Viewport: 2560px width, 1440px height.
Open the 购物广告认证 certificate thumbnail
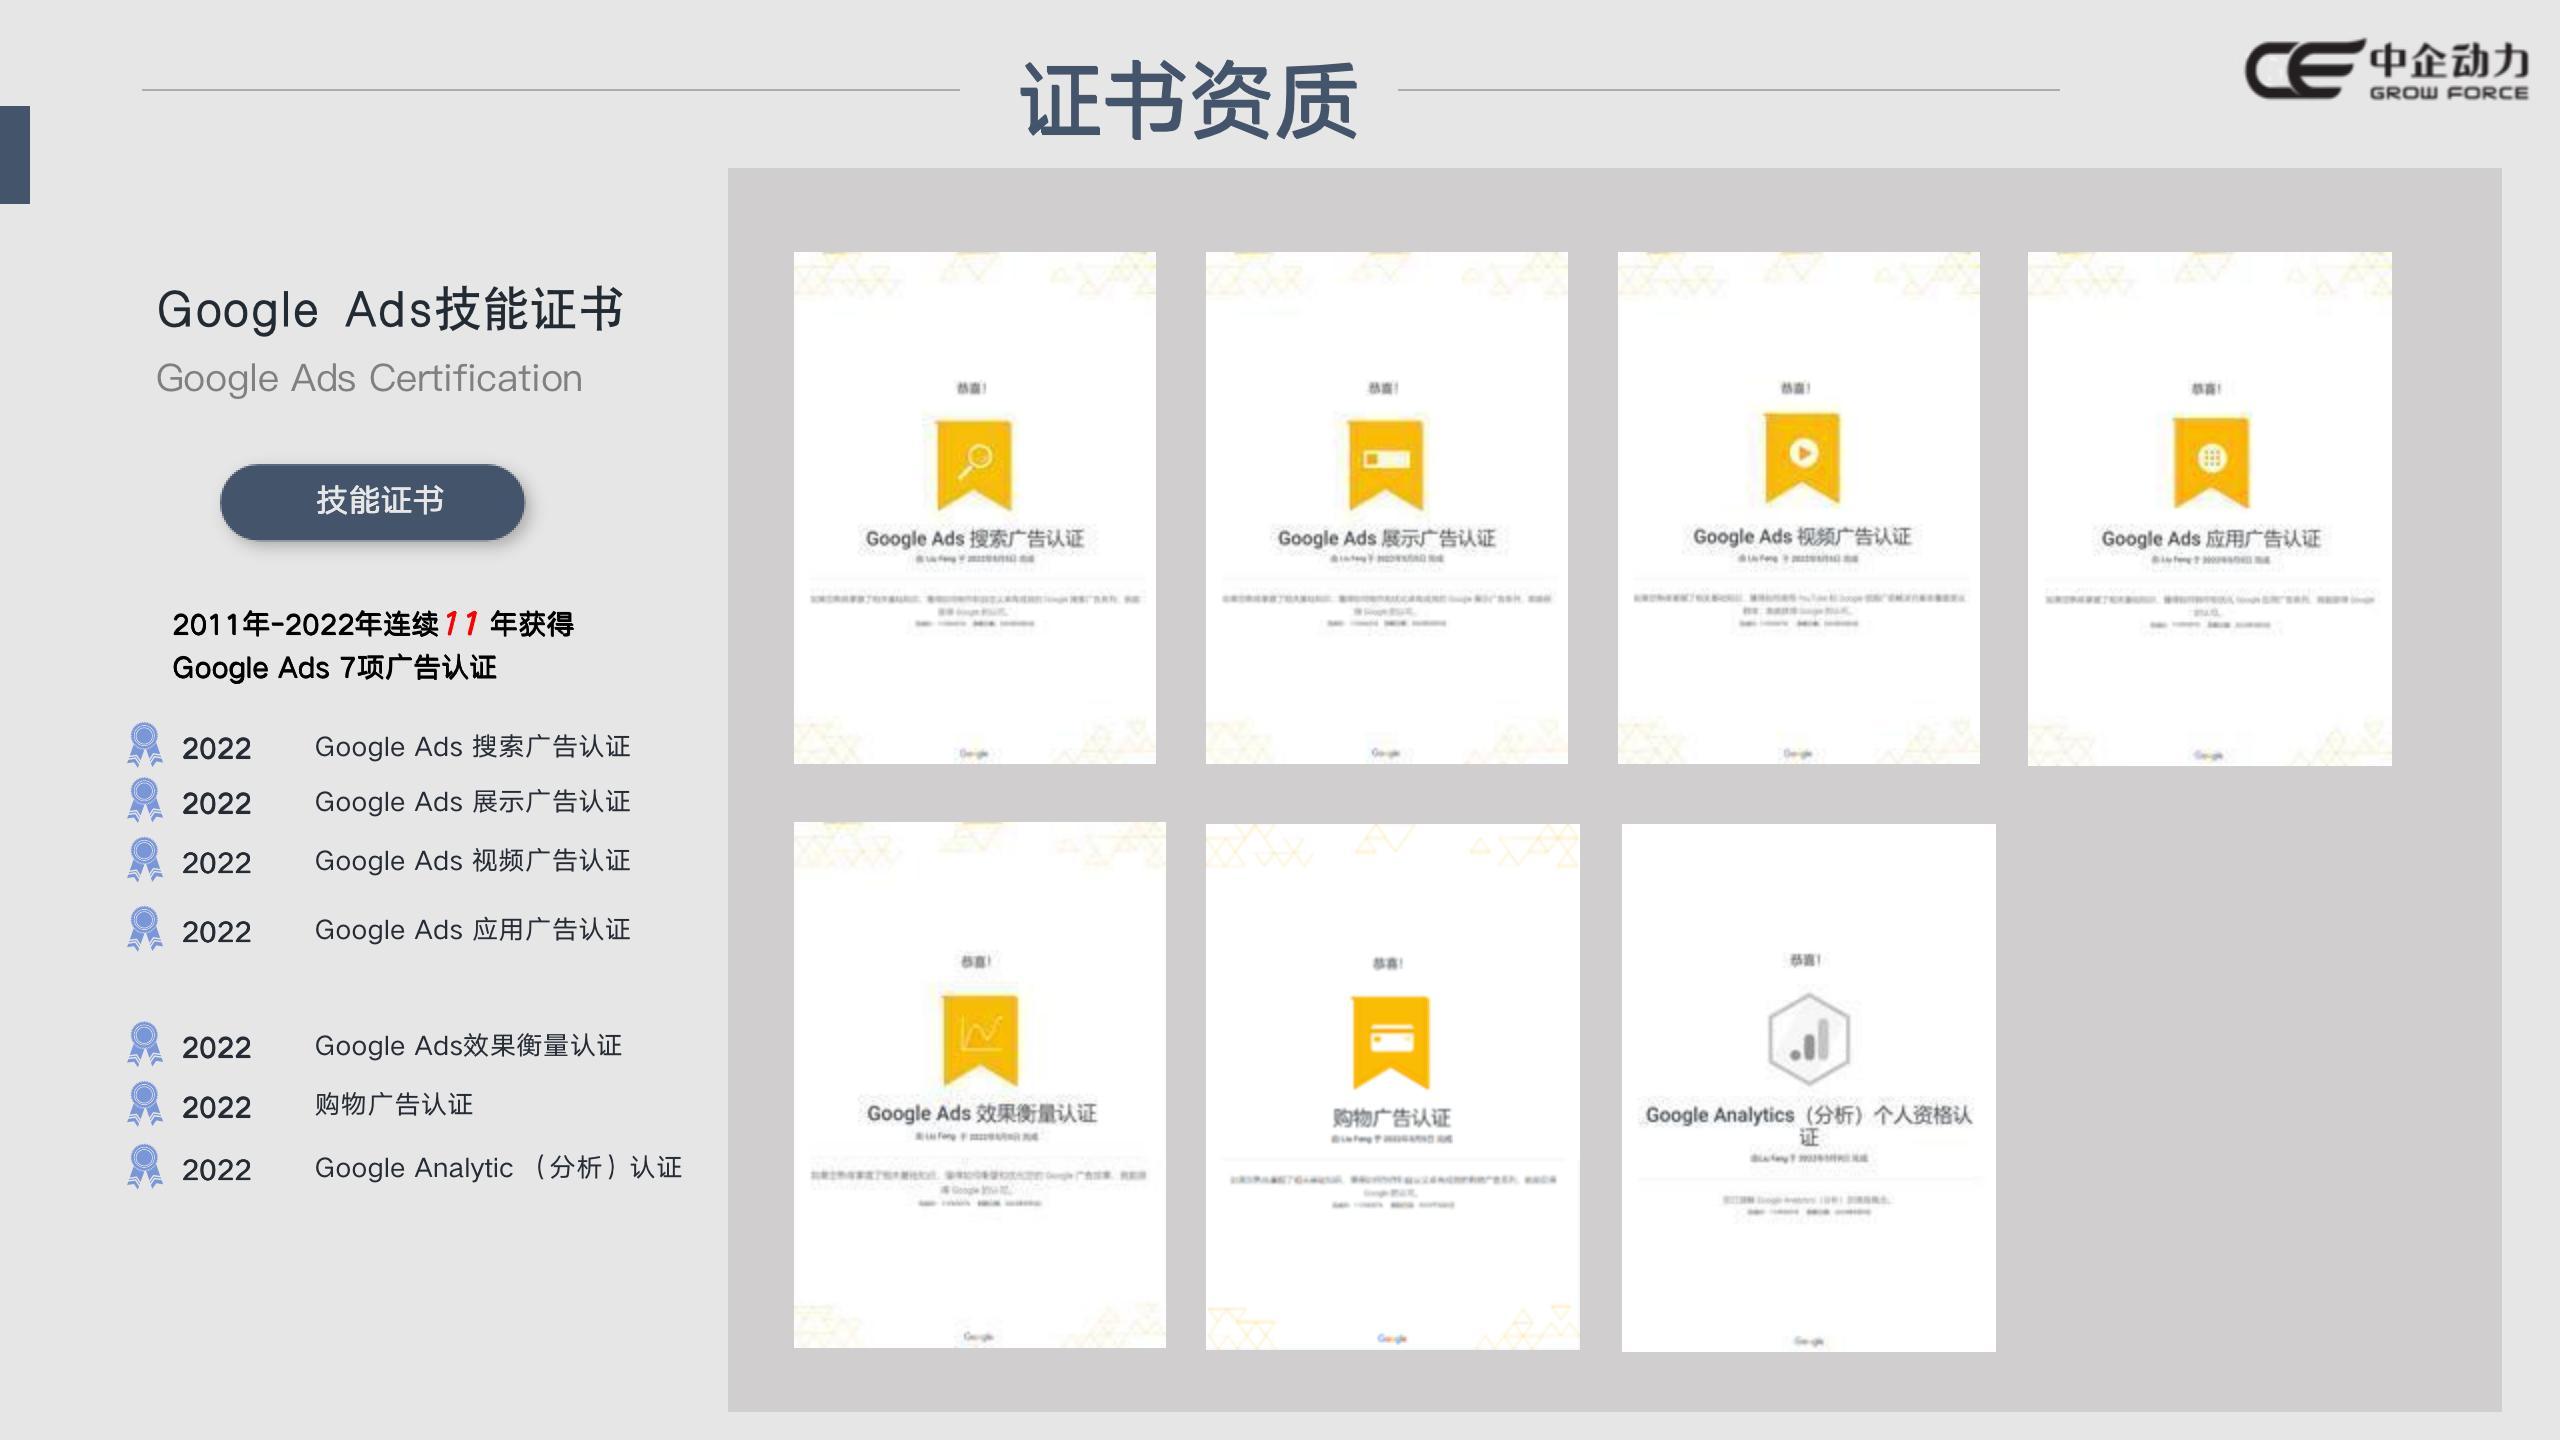tap(1393, 1087)
